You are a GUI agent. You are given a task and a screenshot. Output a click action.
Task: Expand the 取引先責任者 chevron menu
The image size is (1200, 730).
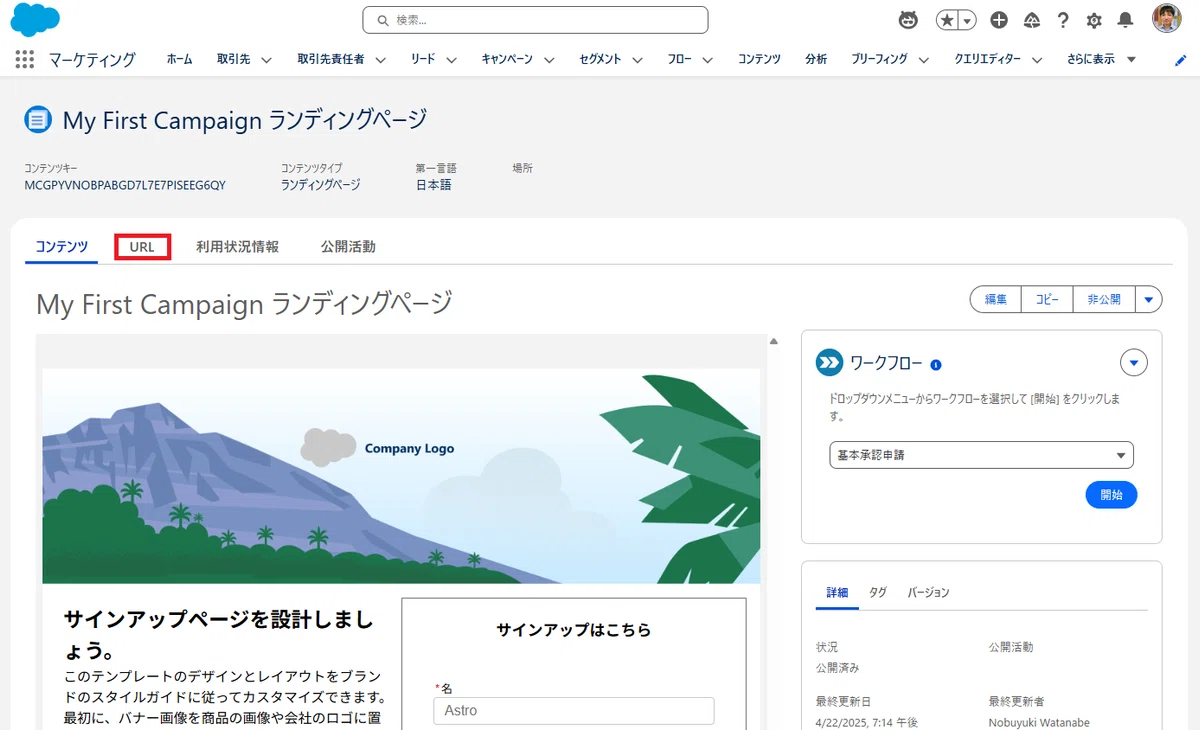point(380,60)
